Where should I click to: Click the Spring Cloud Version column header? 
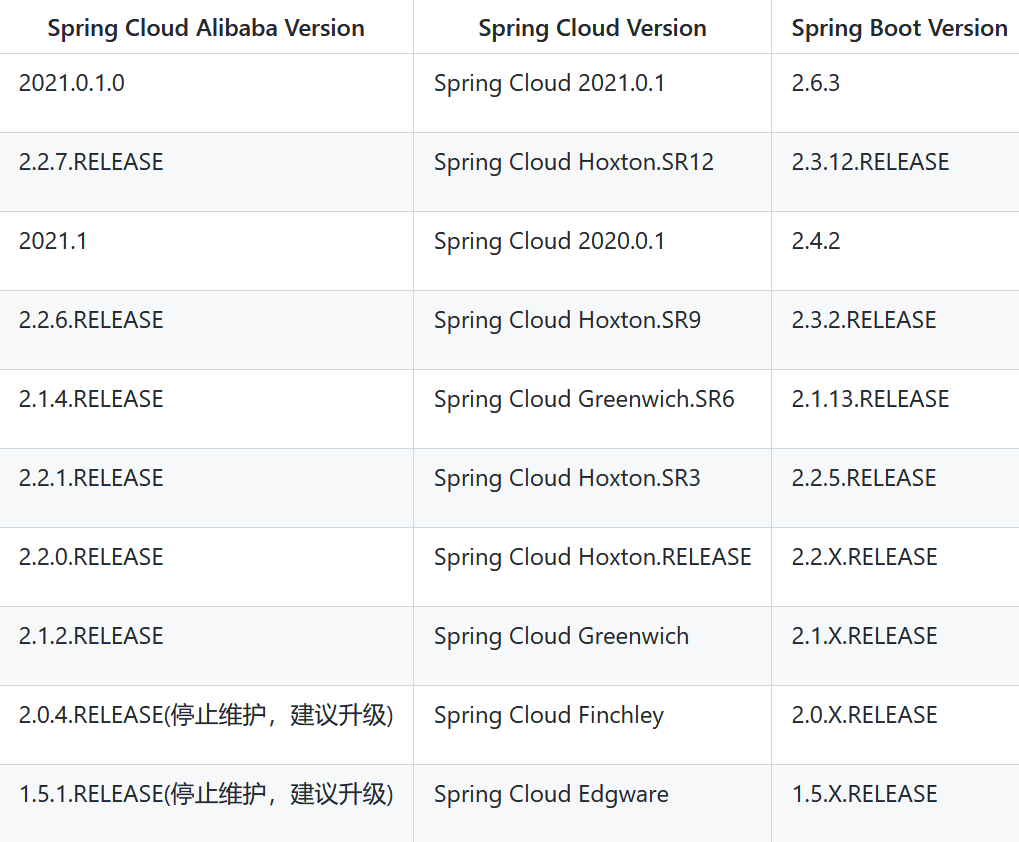coord(592,28)
